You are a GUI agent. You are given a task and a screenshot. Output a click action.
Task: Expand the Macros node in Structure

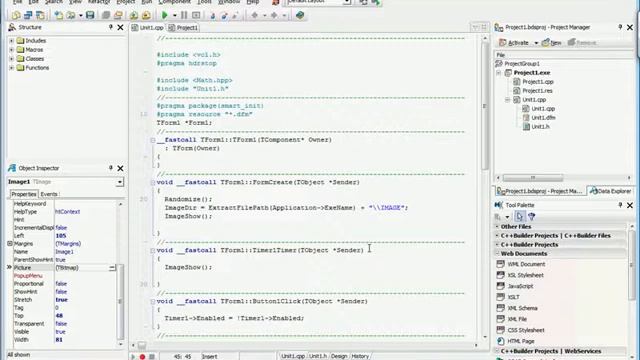click(11, 50)
